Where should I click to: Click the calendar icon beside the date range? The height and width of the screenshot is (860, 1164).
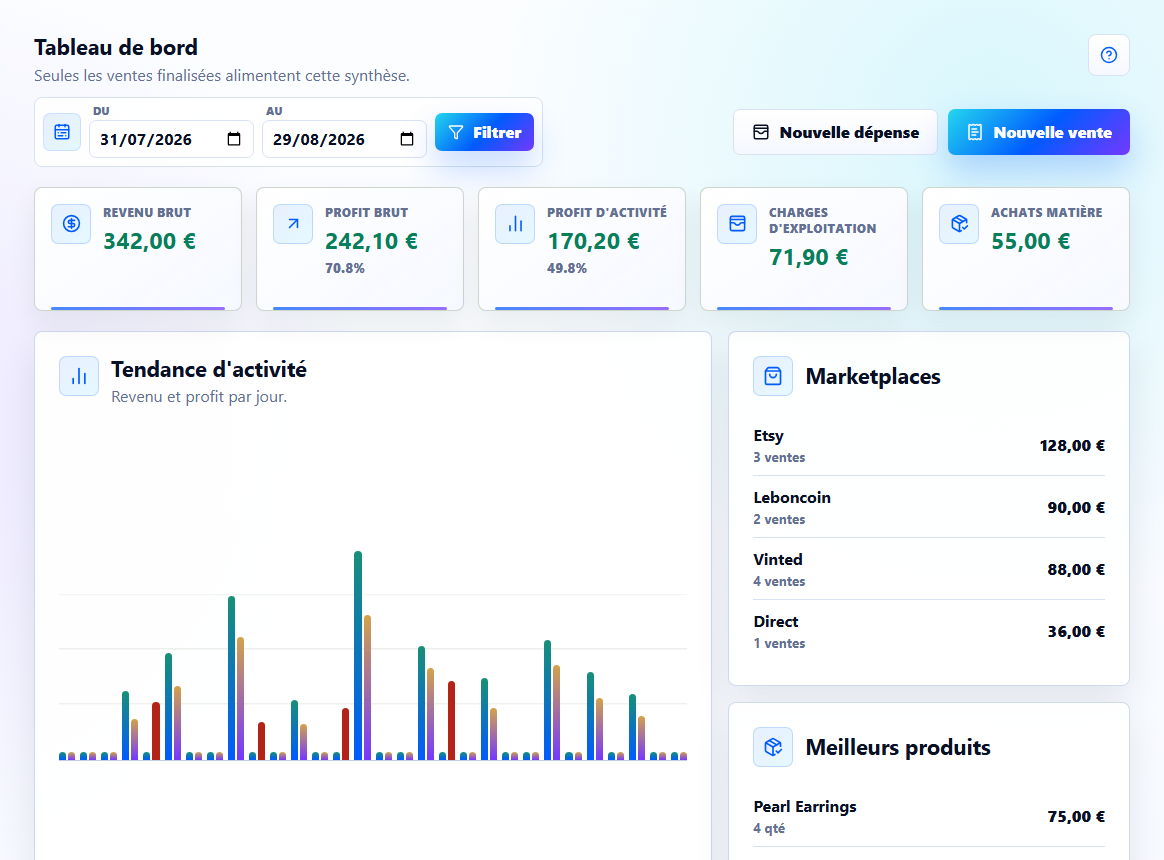click(62, 132)
